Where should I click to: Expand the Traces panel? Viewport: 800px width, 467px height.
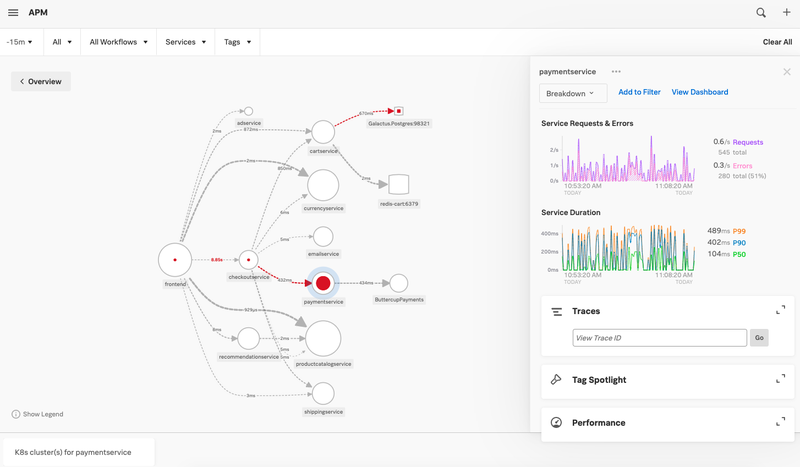[781, 310]
